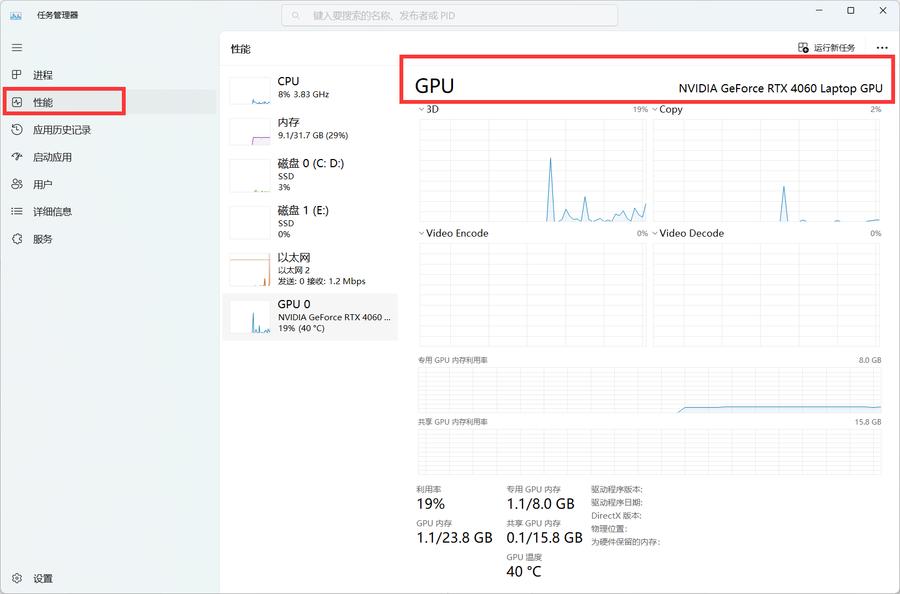
Task: Expand the 3D graph engine dropdown
Action: (x=421, y=109)
